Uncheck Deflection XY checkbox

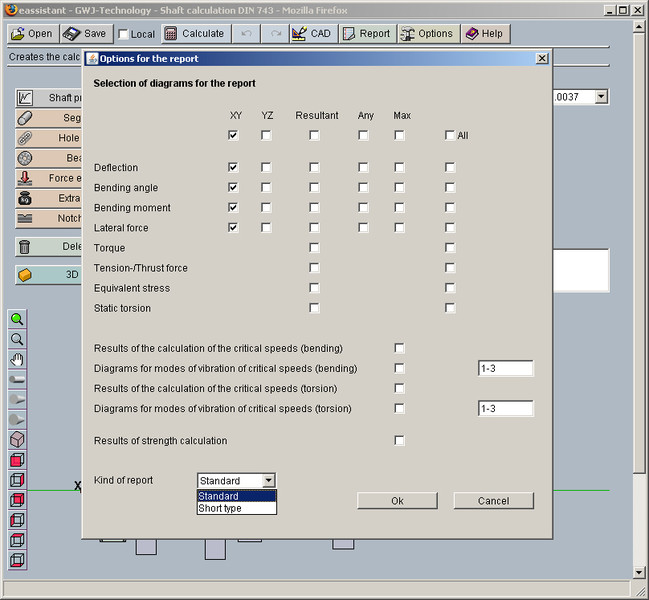tap(233, 168)
